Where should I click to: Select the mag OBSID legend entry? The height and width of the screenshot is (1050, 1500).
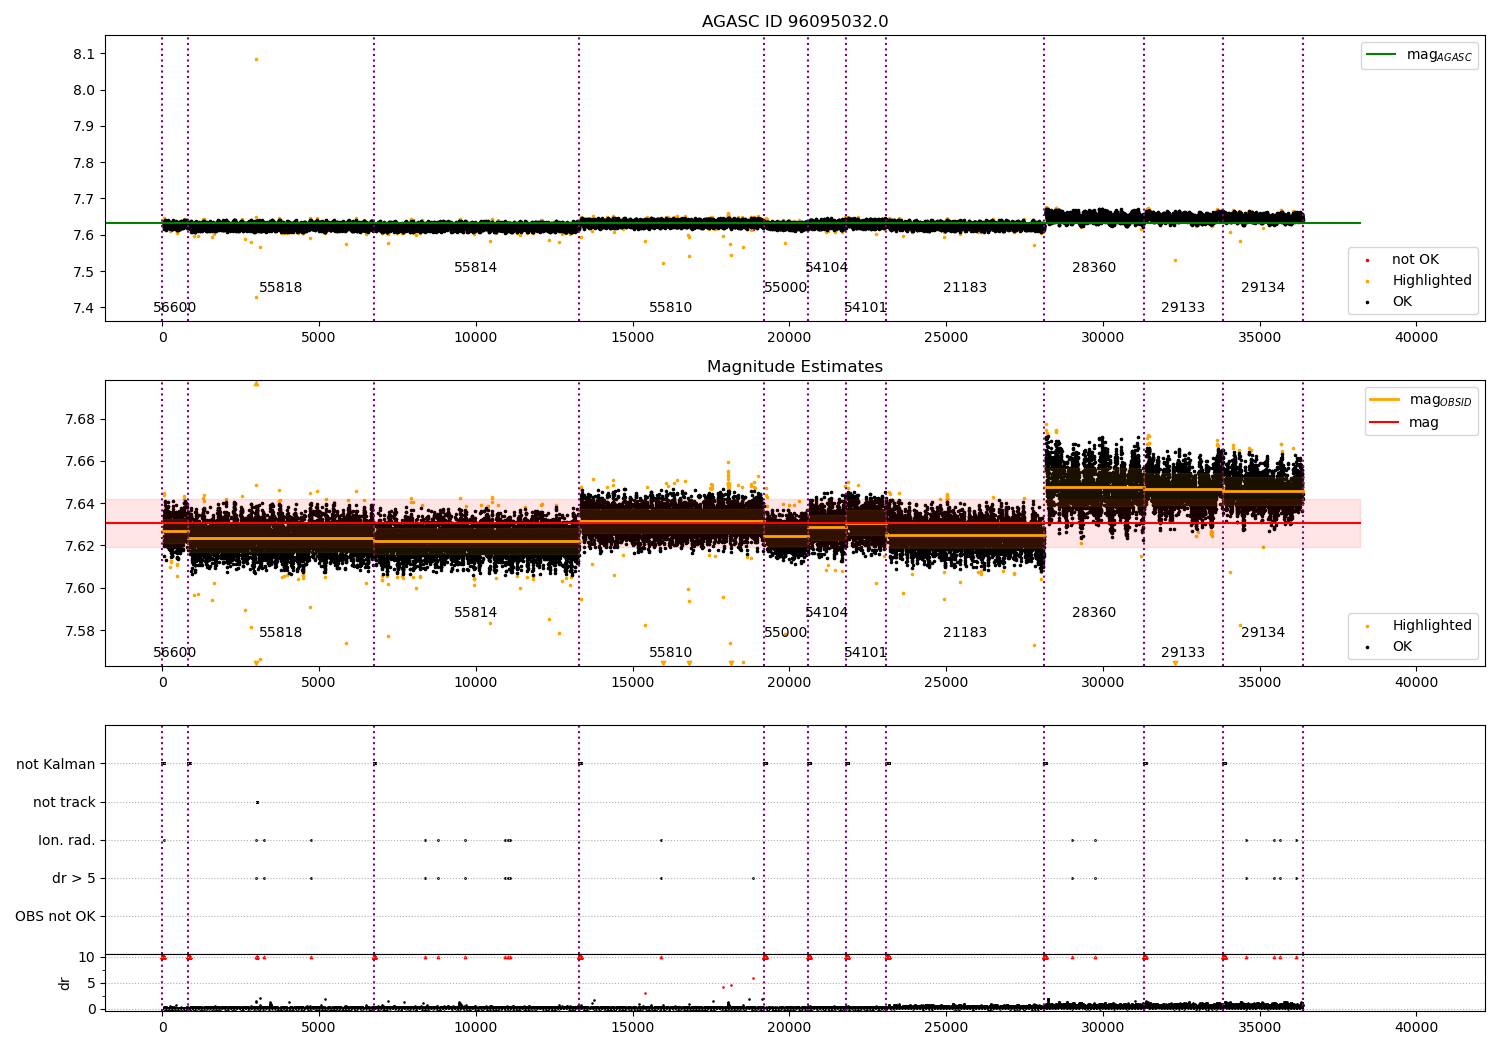[x=1420, y=400]
